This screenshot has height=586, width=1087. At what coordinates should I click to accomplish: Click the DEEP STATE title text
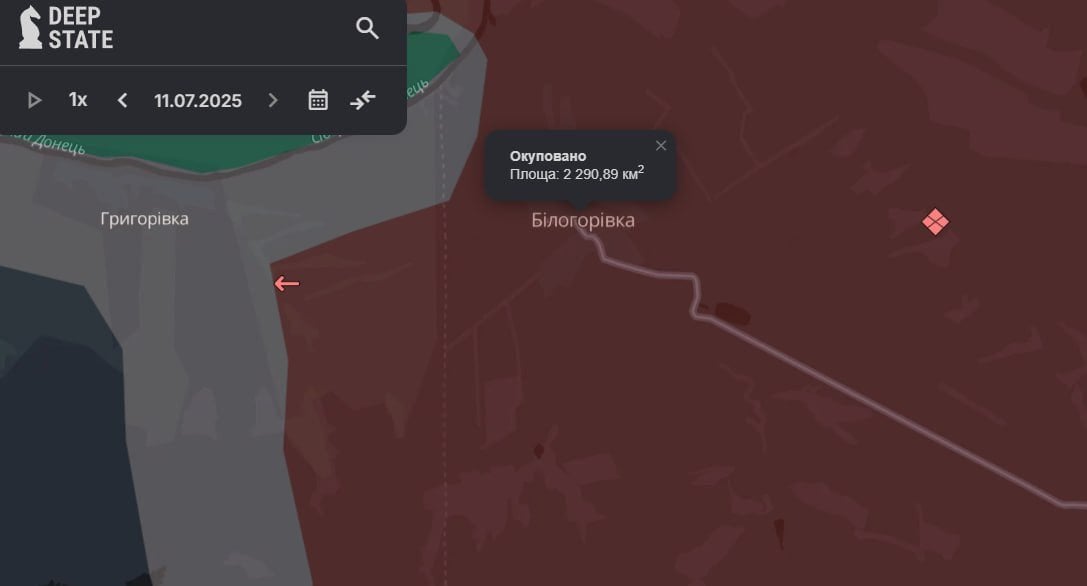tap(80, 28)
